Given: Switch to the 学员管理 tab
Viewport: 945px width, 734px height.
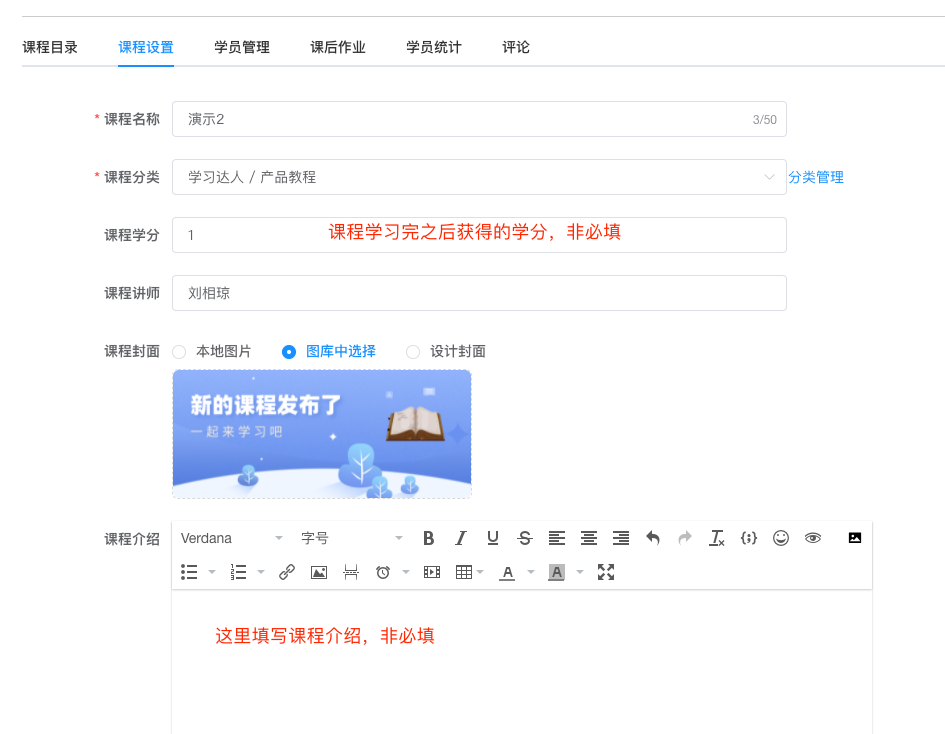Looking at the screenshot, I should [242, 47].
